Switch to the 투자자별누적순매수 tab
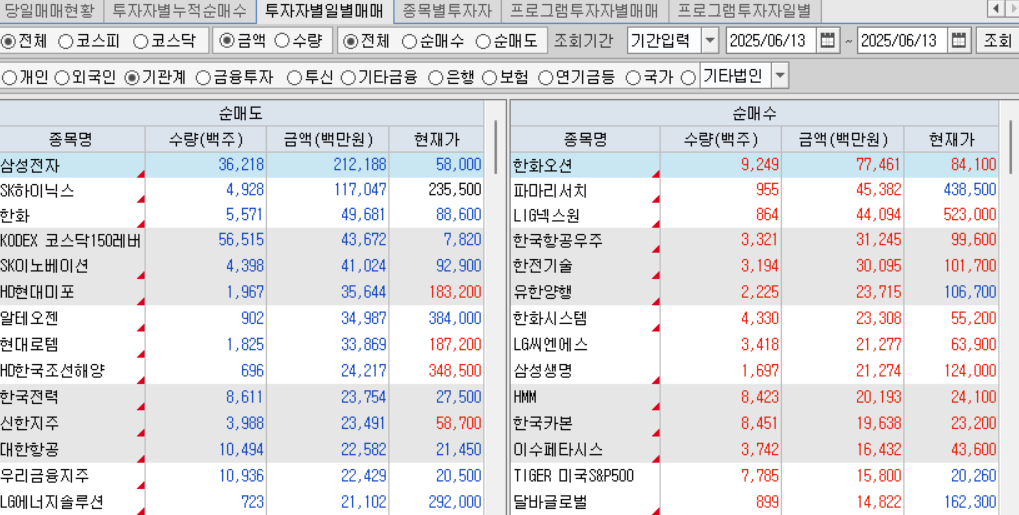 179,10
